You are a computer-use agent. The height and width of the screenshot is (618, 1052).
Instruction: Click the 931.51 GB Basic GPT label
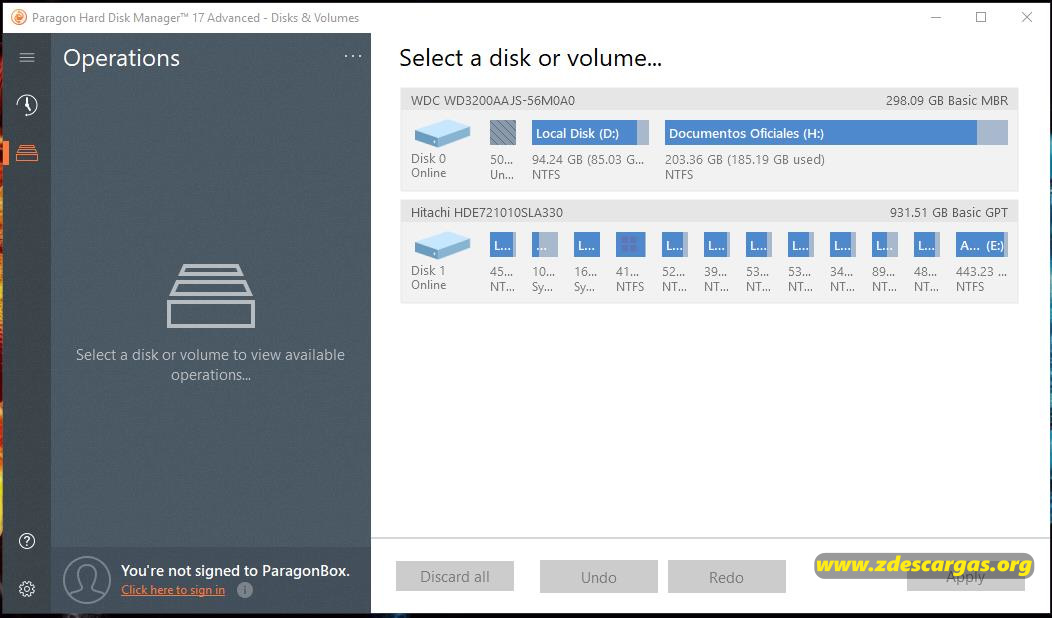click(x=949, y=213)
